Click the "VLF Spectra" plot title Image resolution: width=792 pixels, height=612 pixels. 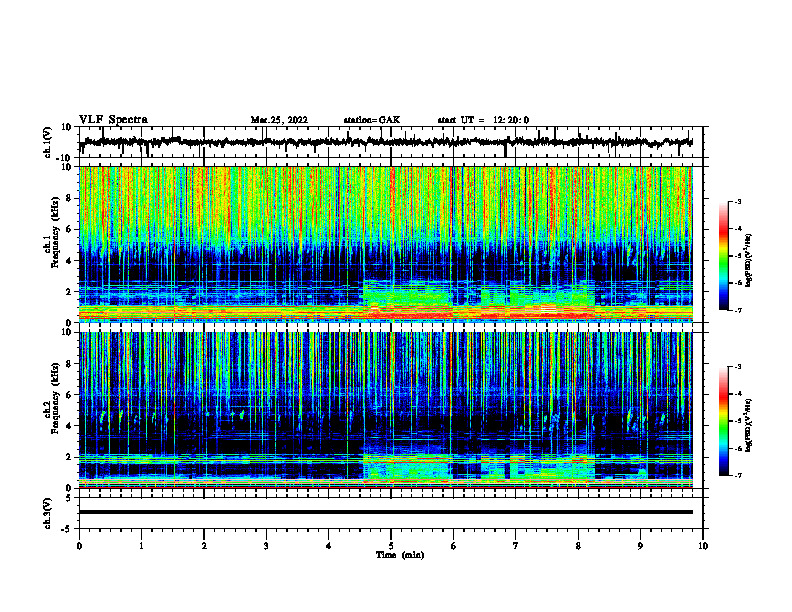click(113, 120)
